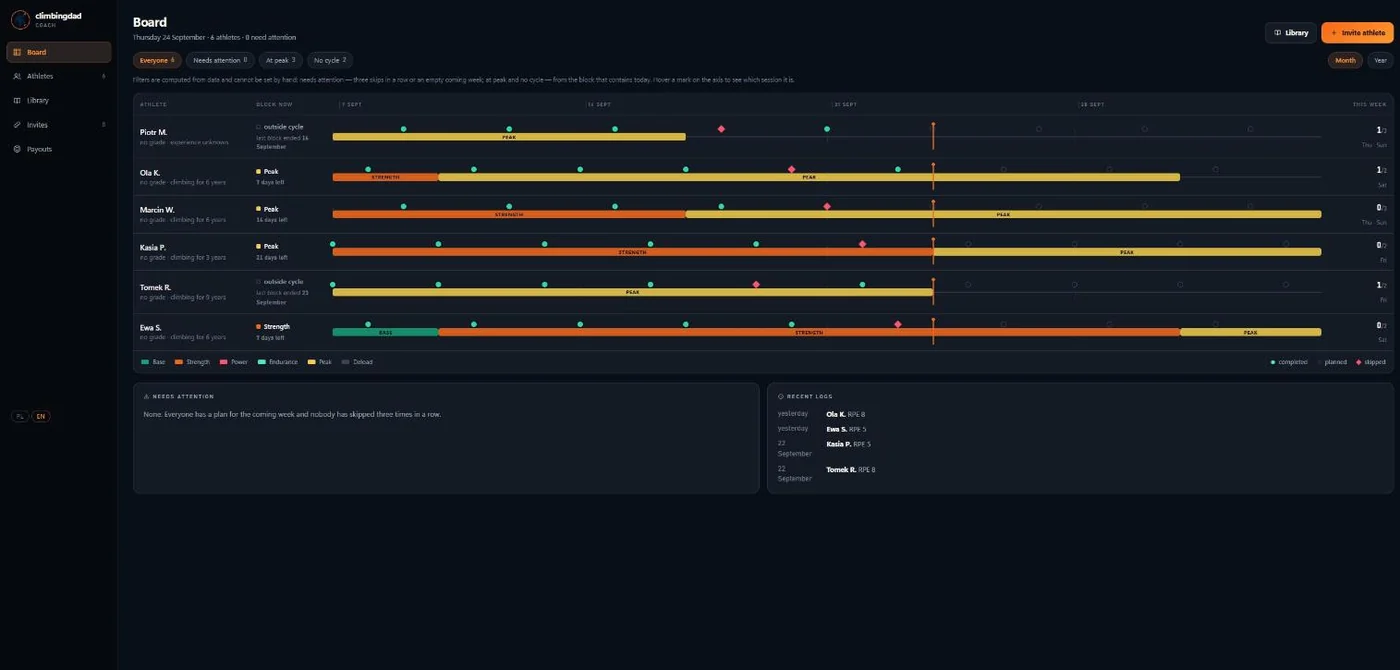Go to Board in sidebar
This screenshot has width=1400, height=670.
(x=59, y=52)
